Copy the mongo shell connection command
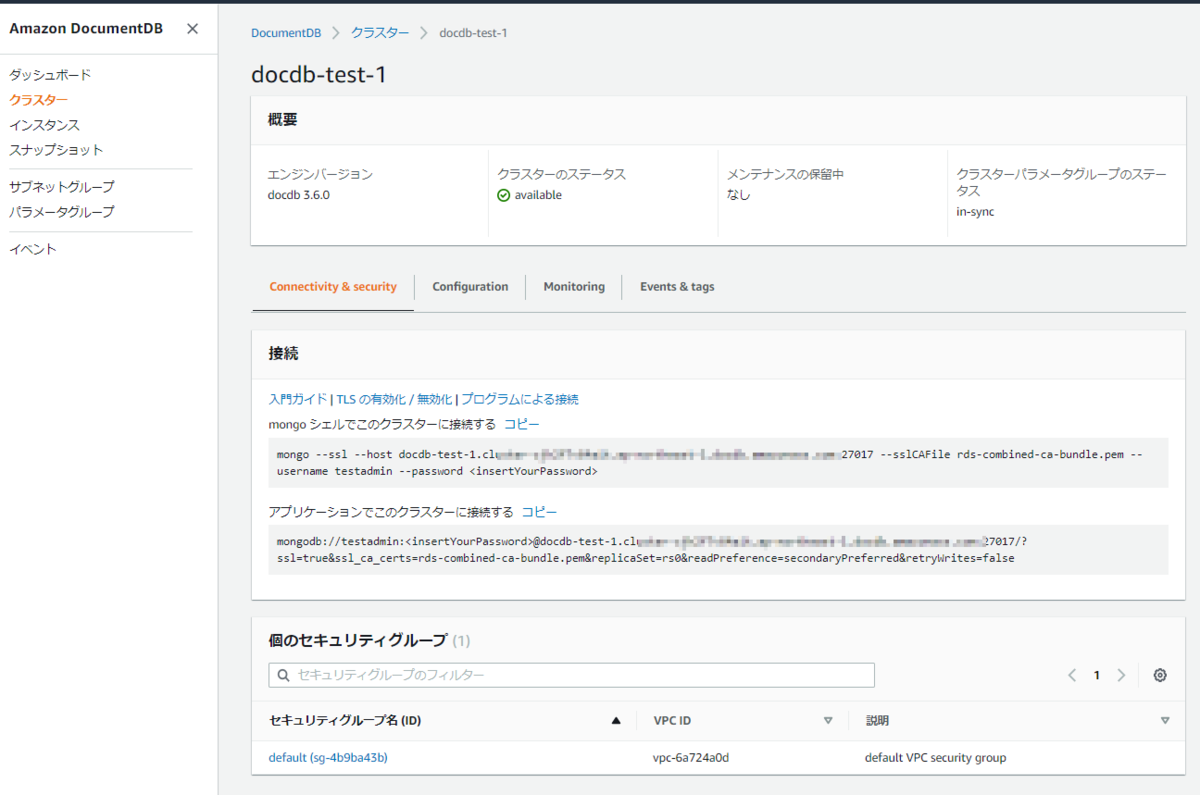 pos(522,424)
